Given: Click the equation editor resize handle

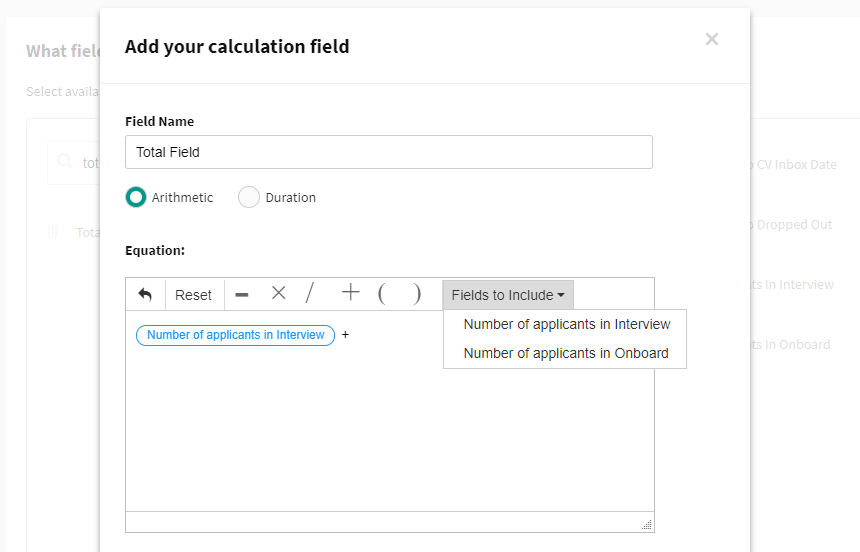Looking at the screenshot, I should tap(647, 525).
